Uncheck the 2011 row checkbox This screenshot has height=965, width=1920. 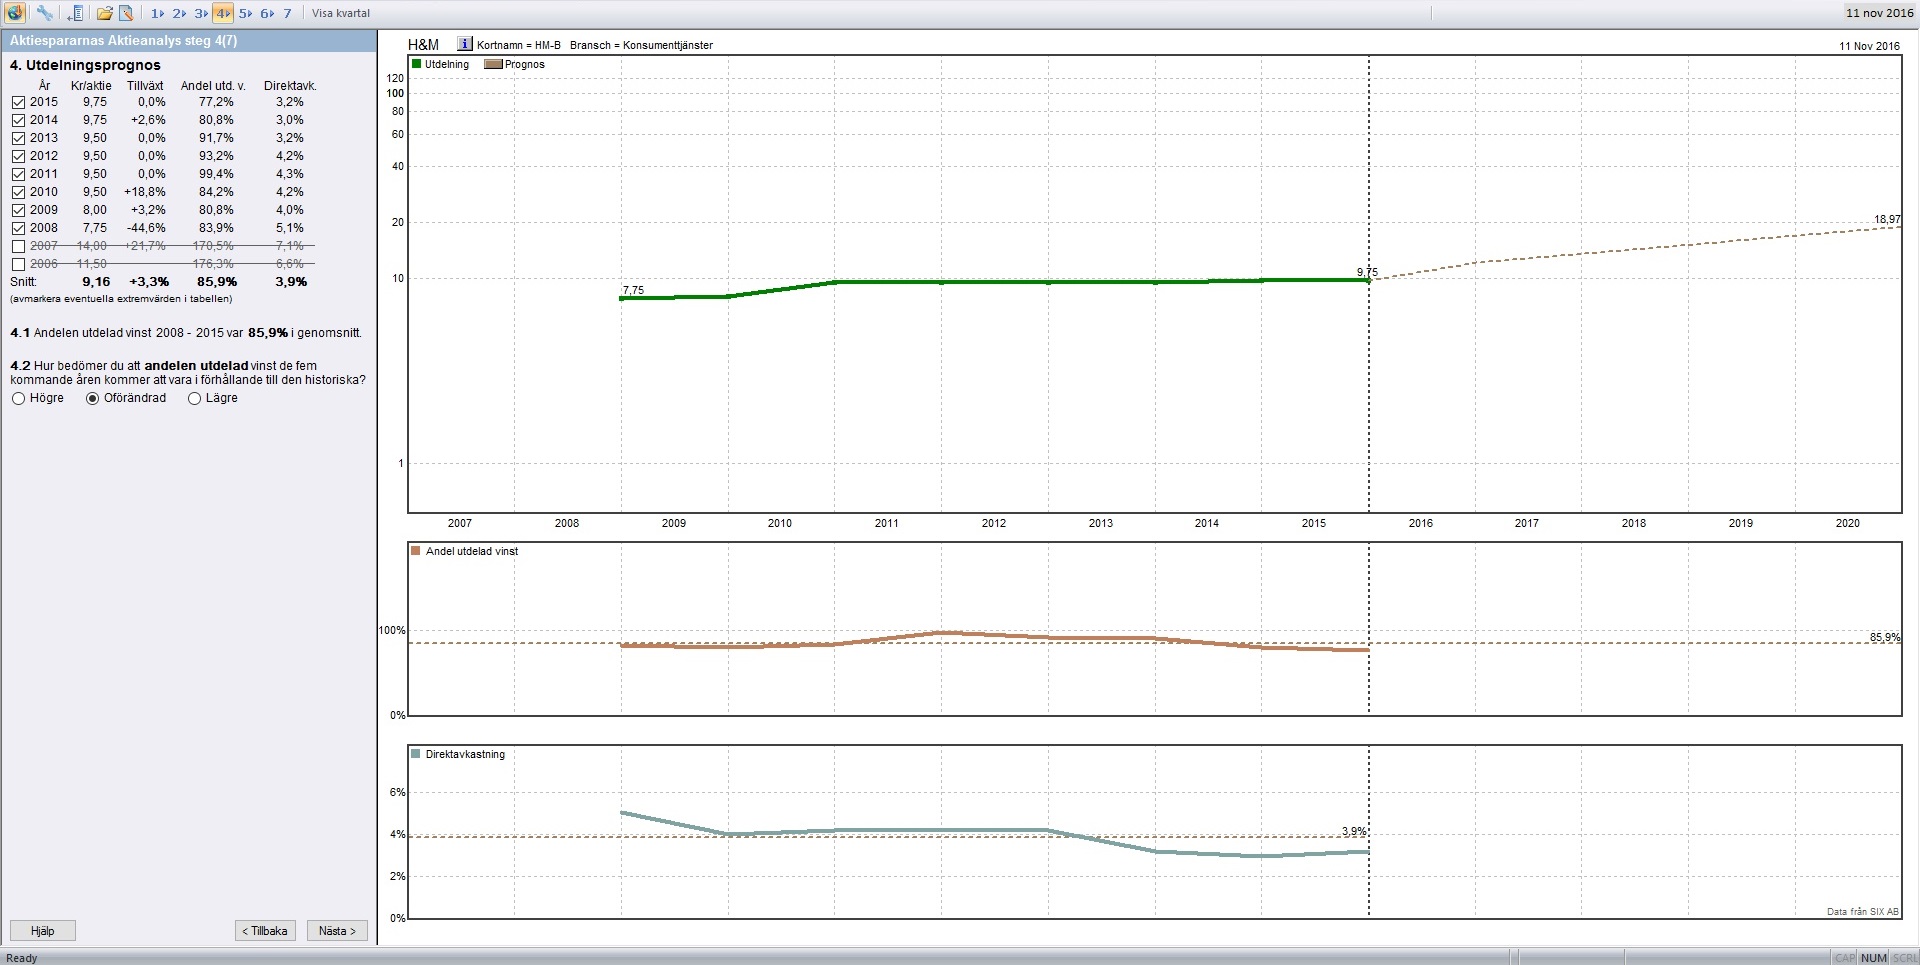[18, 174]
